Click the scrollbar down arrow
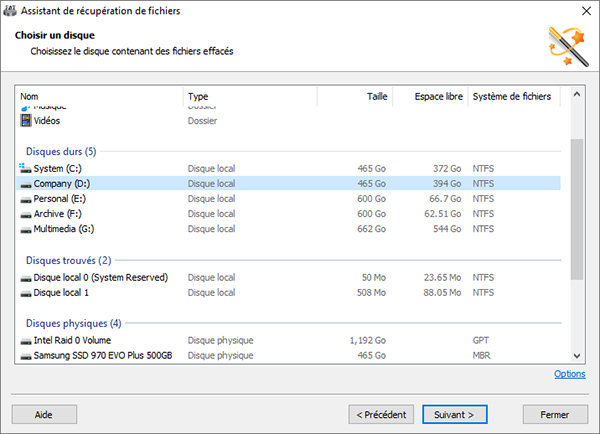The image size is (600, 434). [577, 356]
